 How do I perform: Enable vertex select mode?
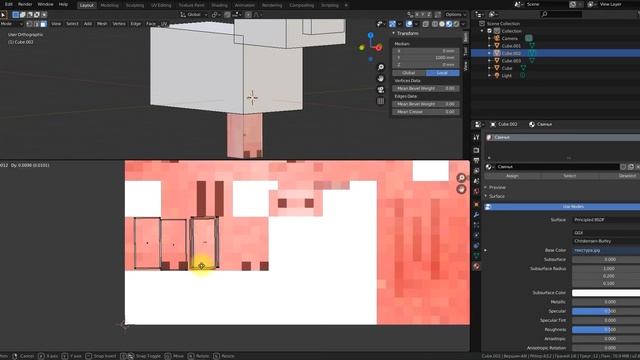[x=29, y=24]
